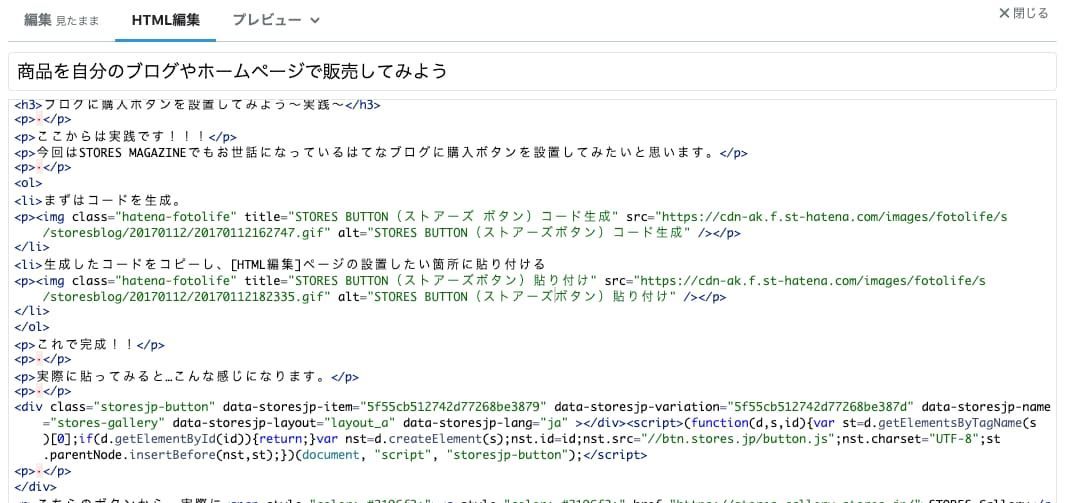Click the parentNode.insertBefore script line
Viewport: 1065px width, 503px height.
[344, 456]
